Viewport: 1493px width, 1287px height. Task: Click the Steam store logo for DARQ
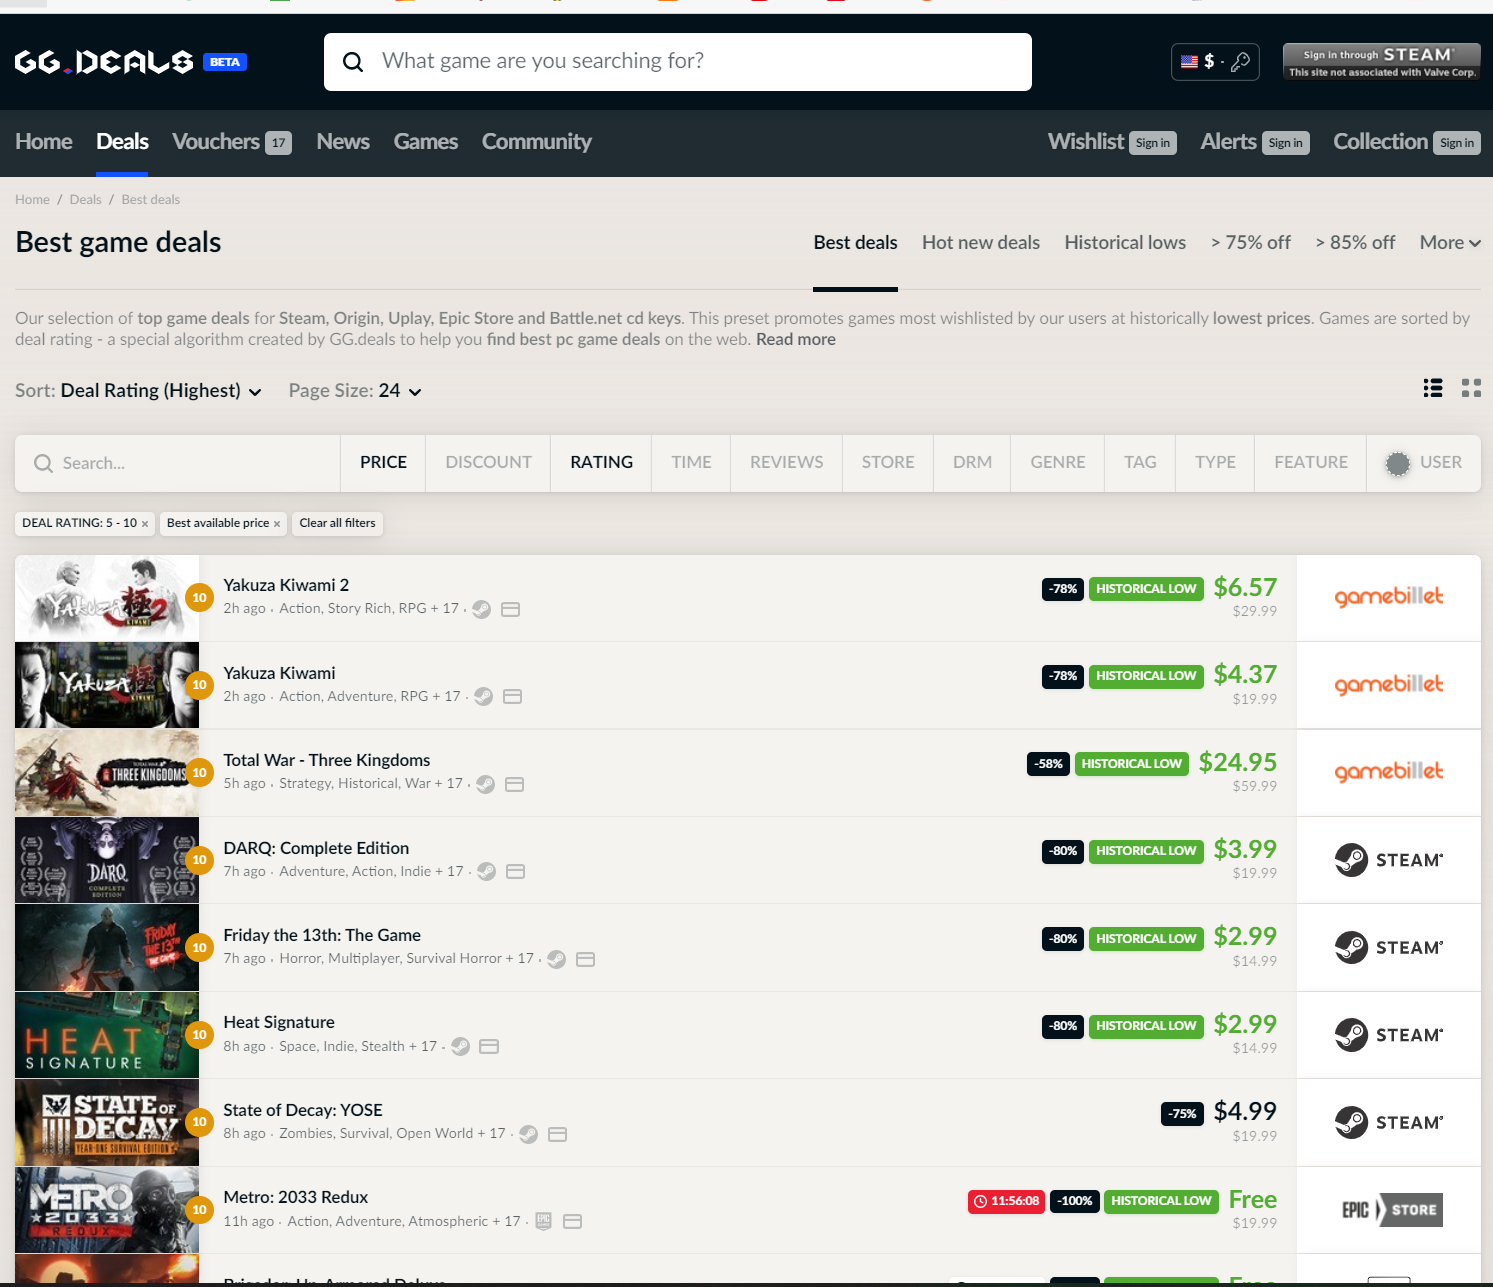1388,860
